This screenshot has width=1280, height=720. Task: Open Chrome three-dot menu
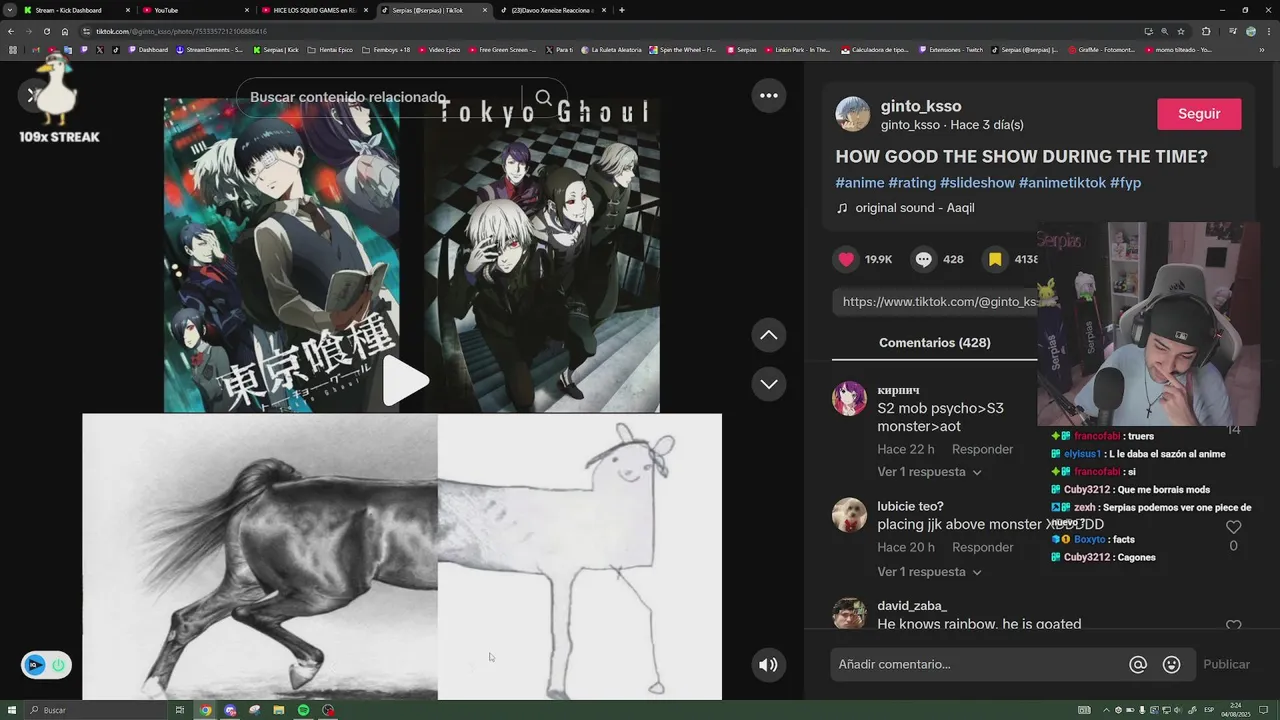1269,31
